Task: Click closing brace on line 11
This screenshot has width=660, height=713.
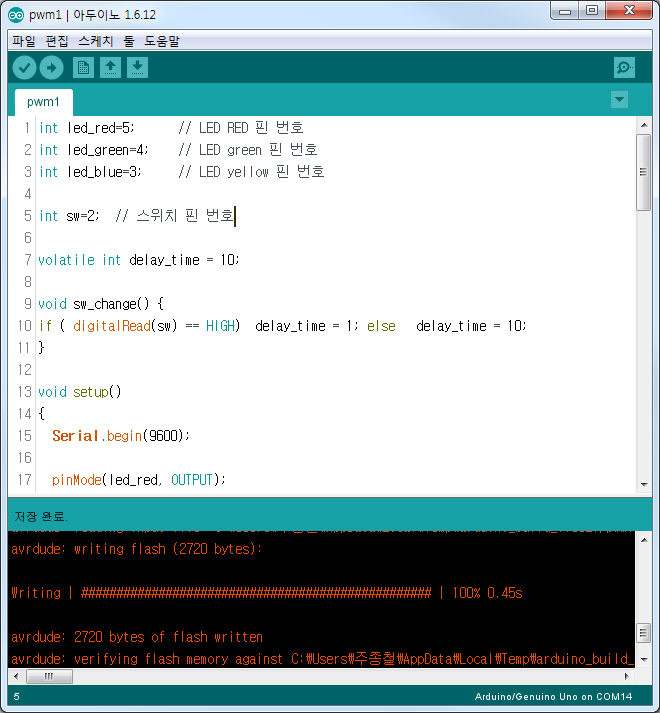Action: coord(41,348)
